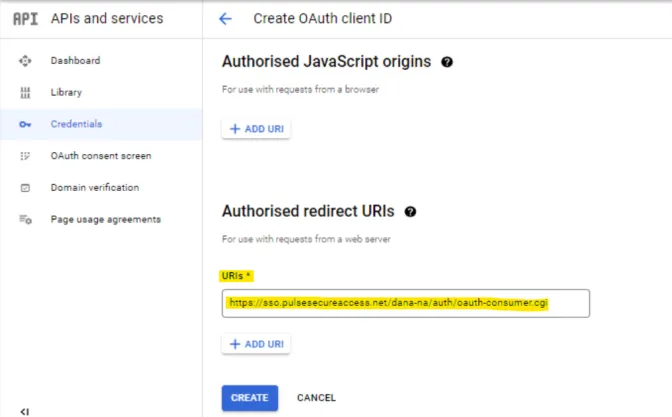Click the highlighted 'URIs *' label
Screen dimensions: 672x417
point(236,276)
